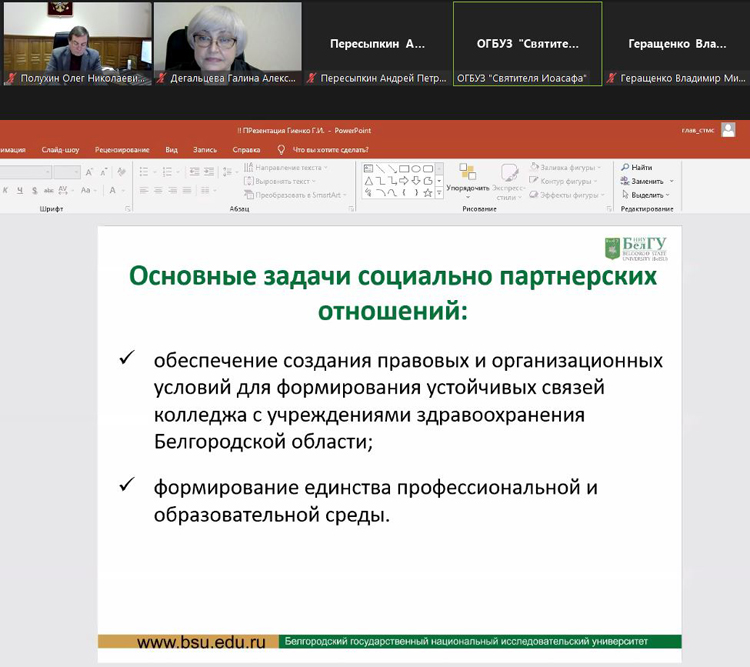The width and height of the screenshot is (750, 667).
Task: Switch to the Рецензирование tab
Action: [122, 150]
